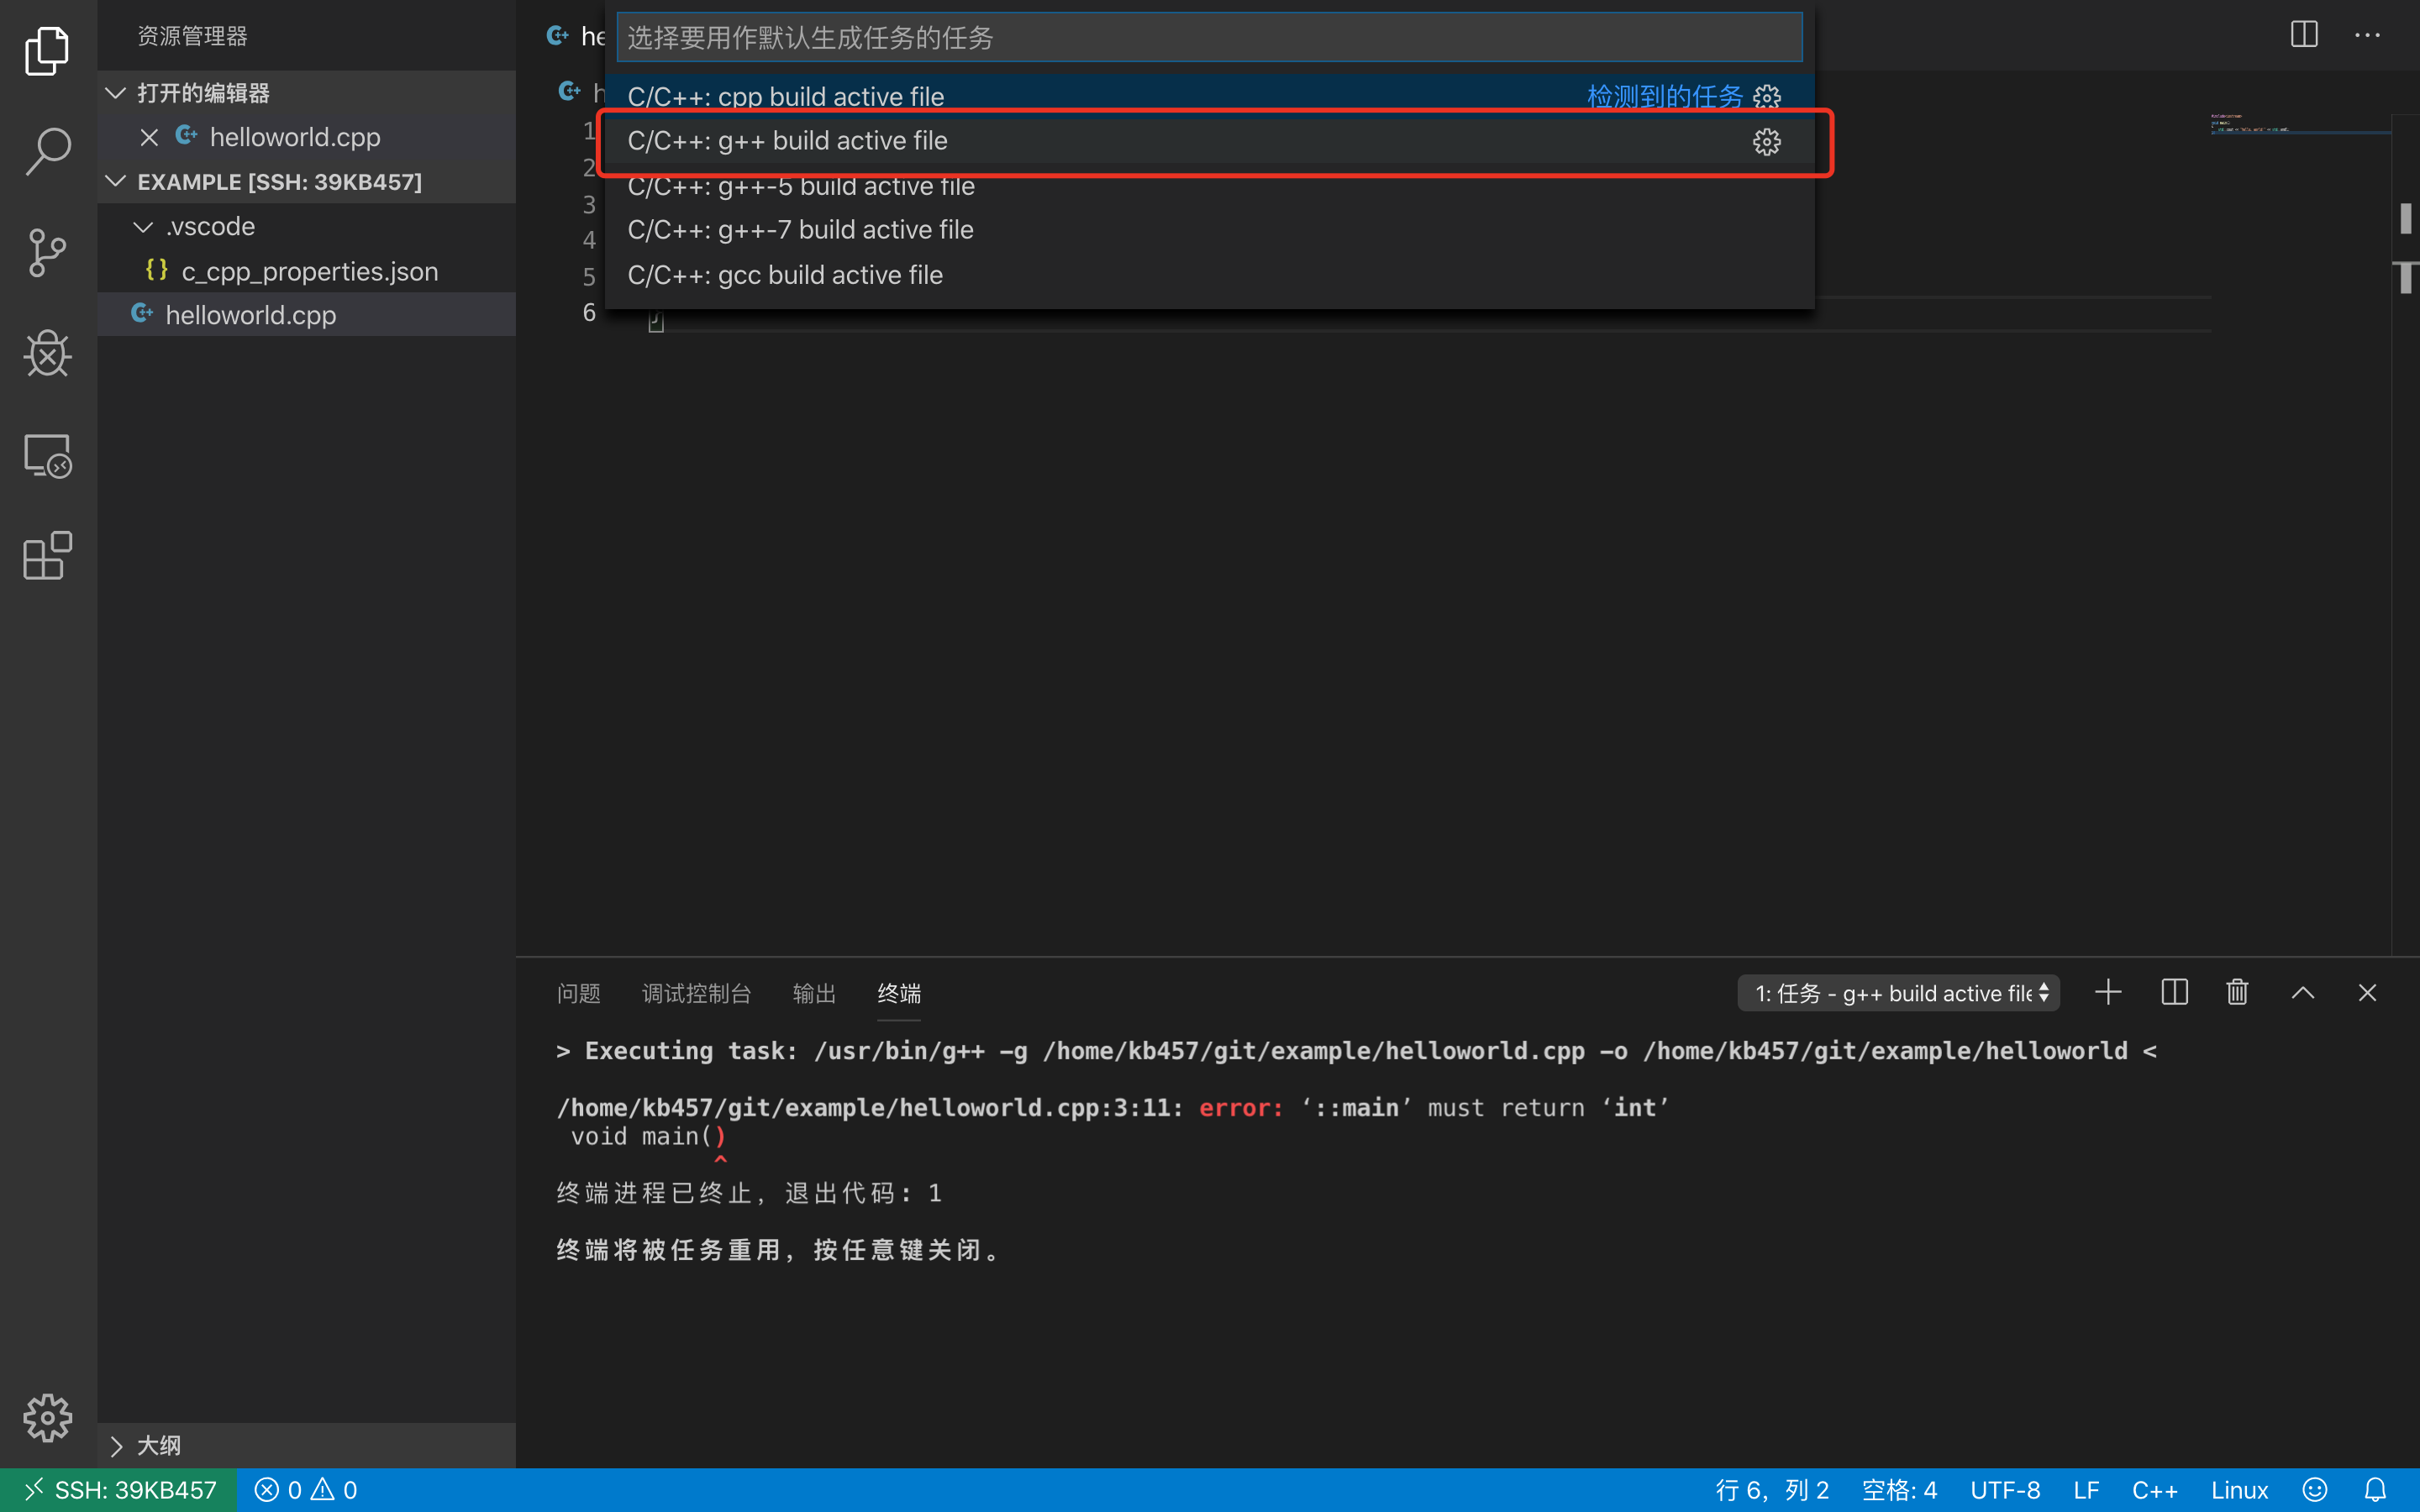Screen dimensions: 2420x1512
Task: Open the Source Control view
Action: pos(47,253)
